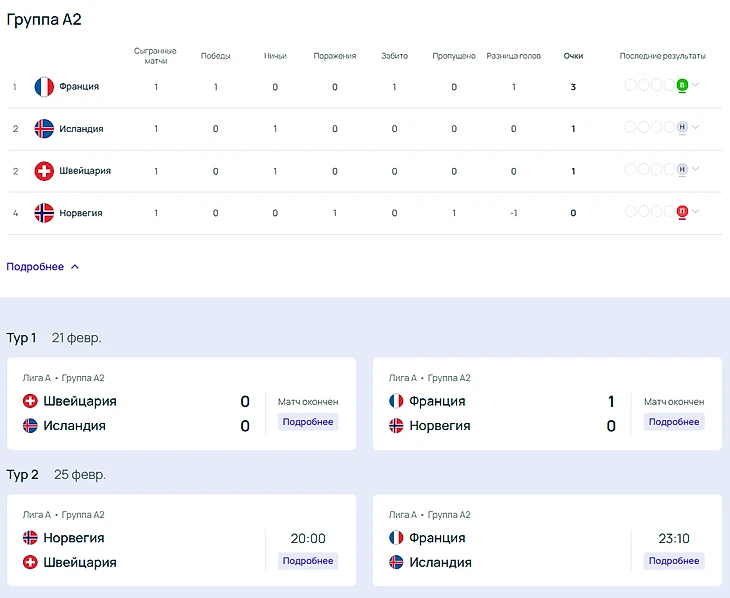Expand Iceland's recent results chevron
Viewport: 730px width, 598px height.
click(x=696, y=127)
